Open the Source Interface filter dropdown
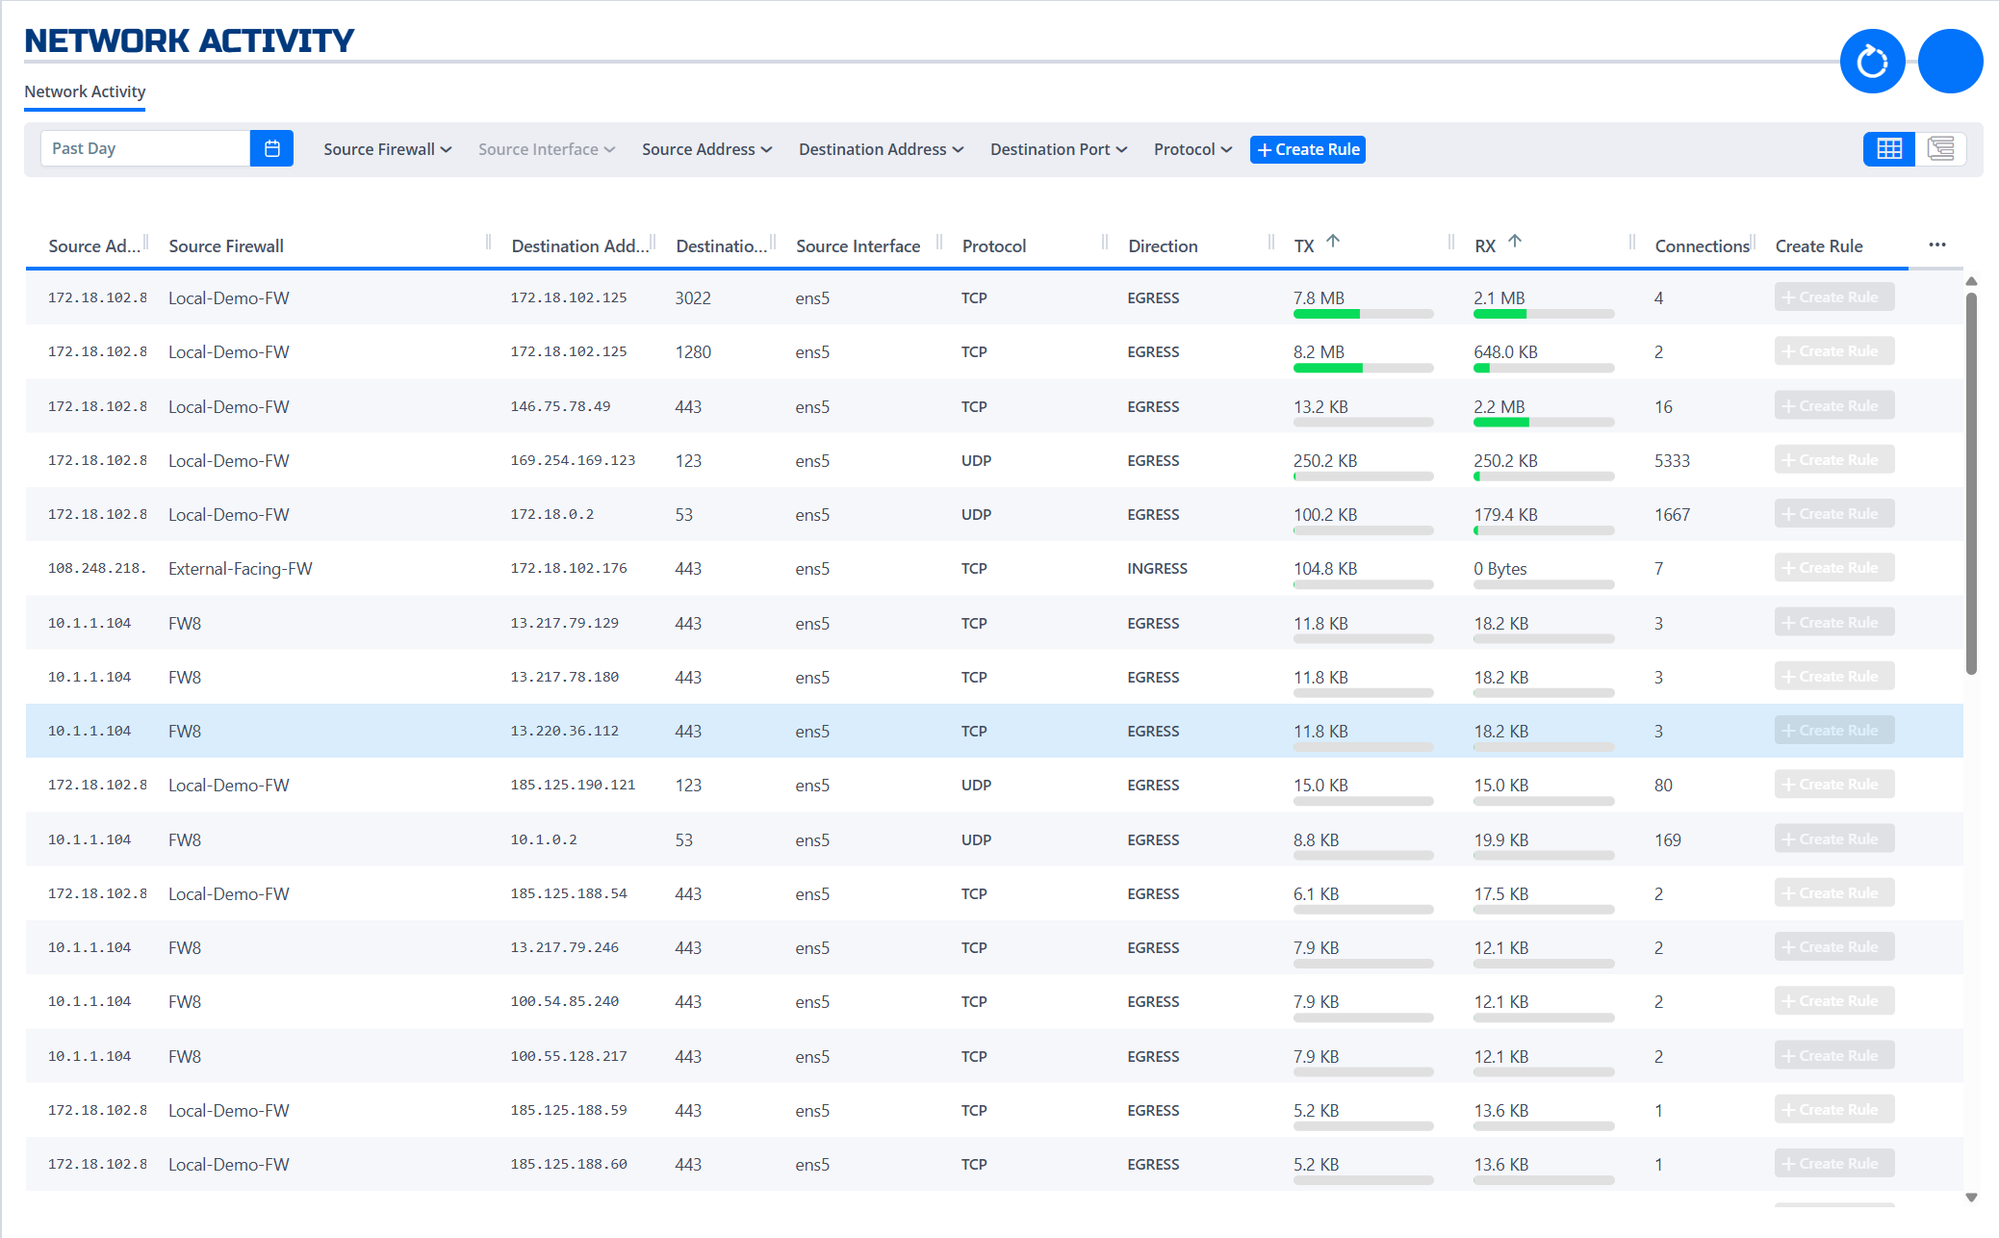1999x1238 pixels. pyautogui.click(x=546, y=149)
